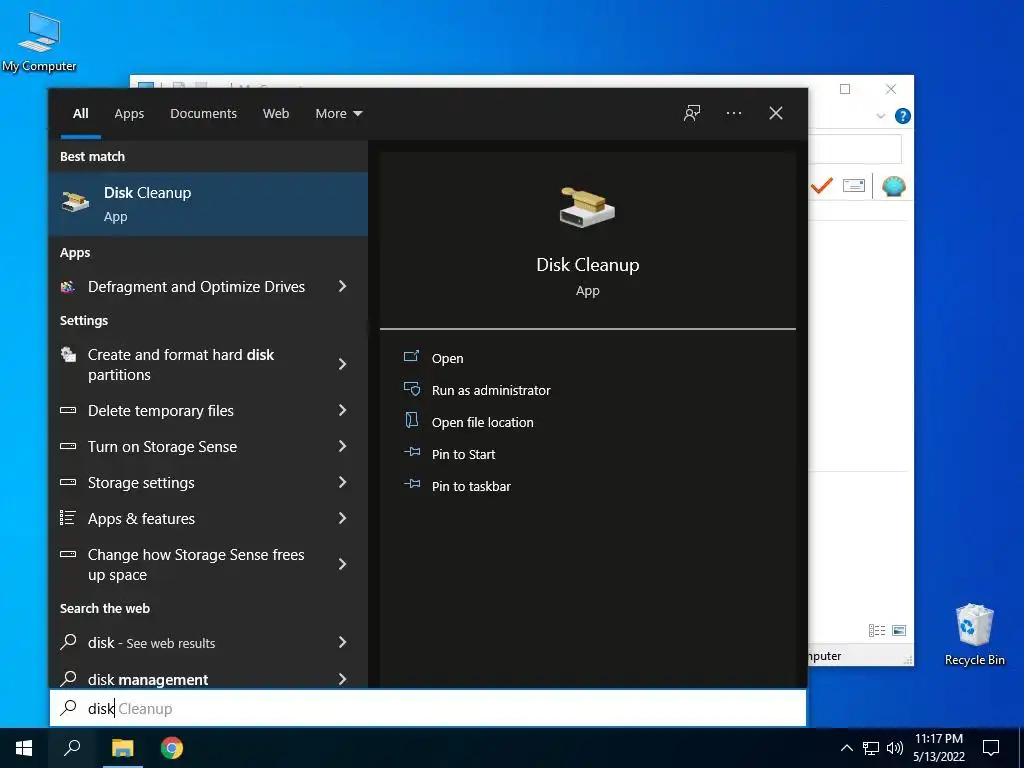Expand arrow for 'disk management' suggestion
The width and height of the screenshot is (1024, 768).
tap(342, 679)
